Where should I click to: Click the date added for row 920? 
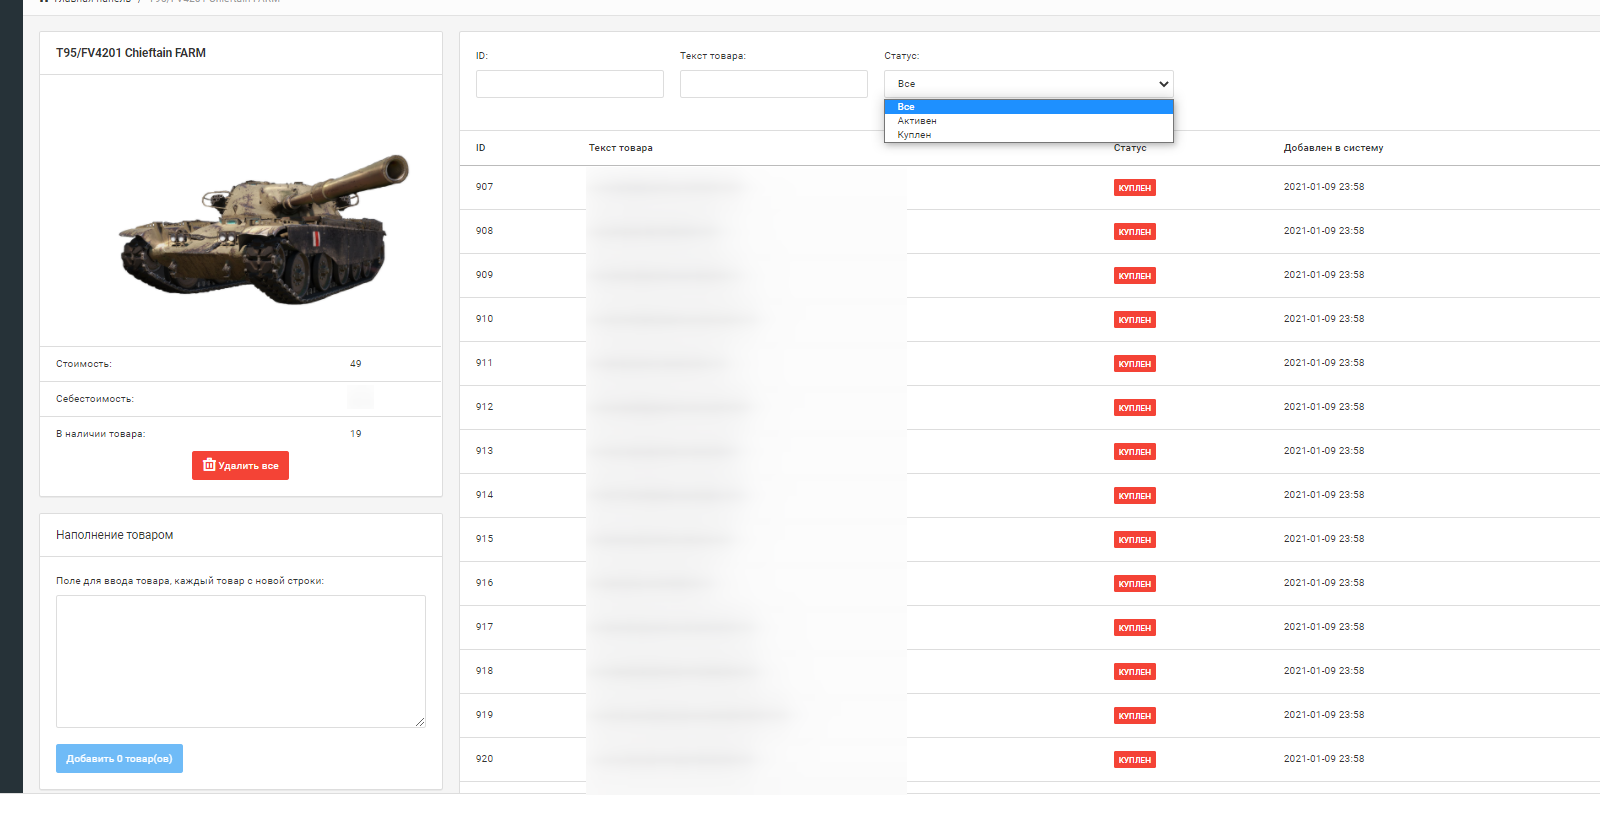(1323, 759)
